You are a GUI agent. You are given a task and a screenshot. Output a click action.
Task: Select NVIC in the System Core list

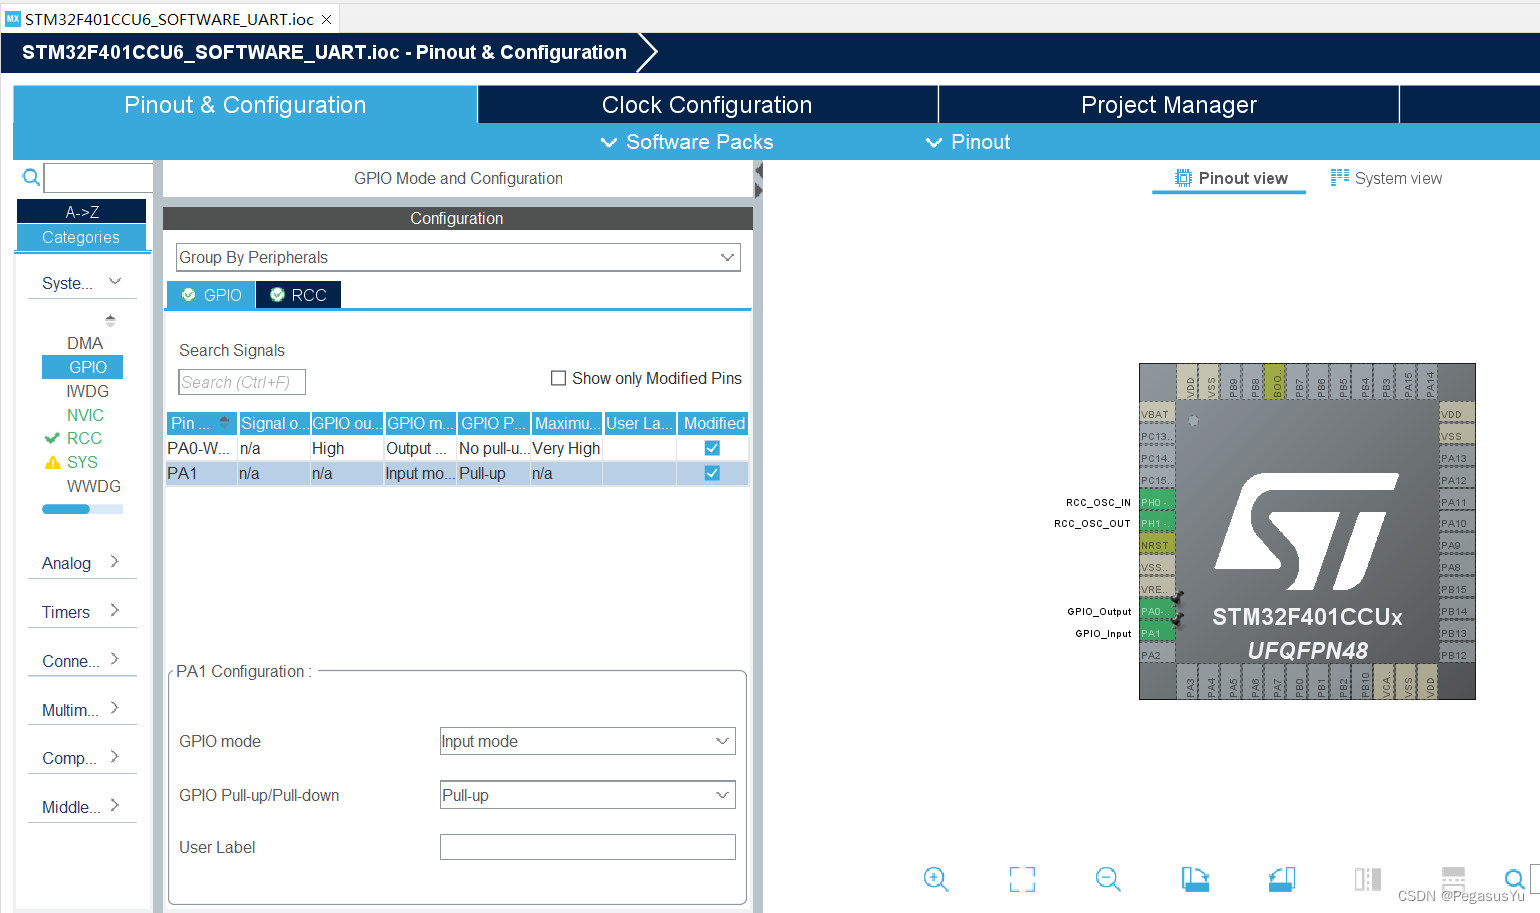[x=85, y=415]
